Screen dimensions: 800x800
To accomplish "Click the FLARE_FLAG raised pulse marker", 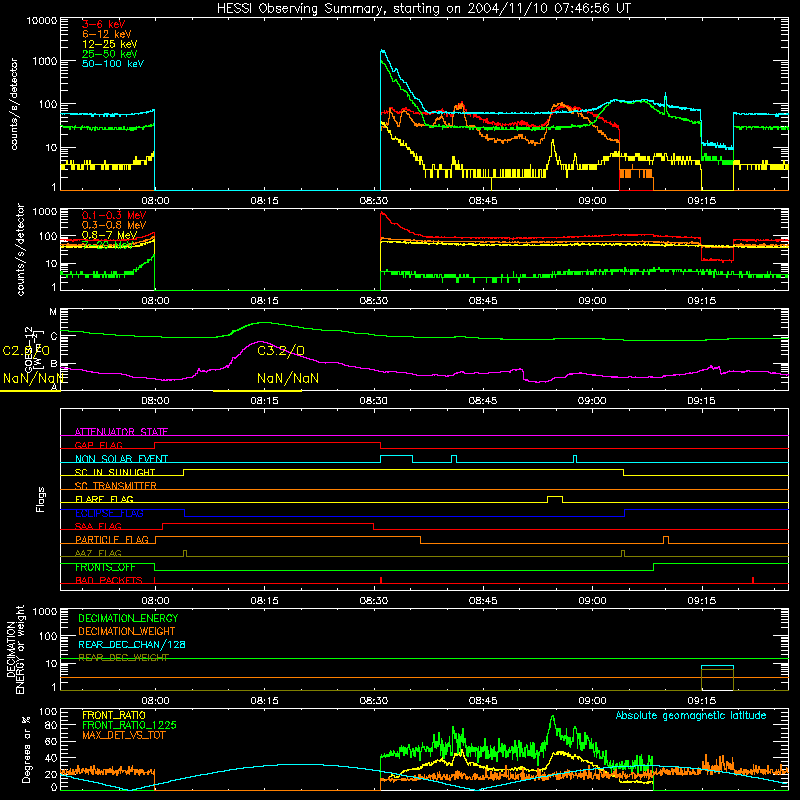I will tap(555, 499).
